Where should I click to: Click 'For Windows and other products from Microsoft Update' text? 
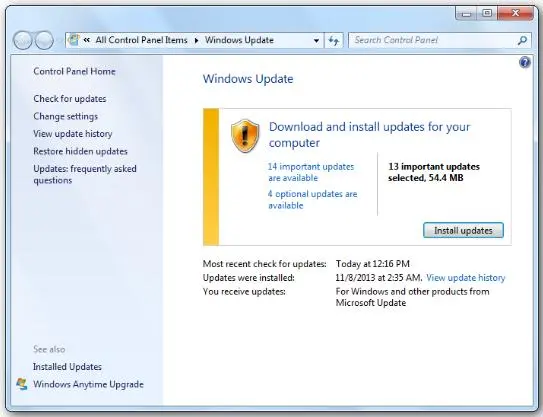coord(412,297)
